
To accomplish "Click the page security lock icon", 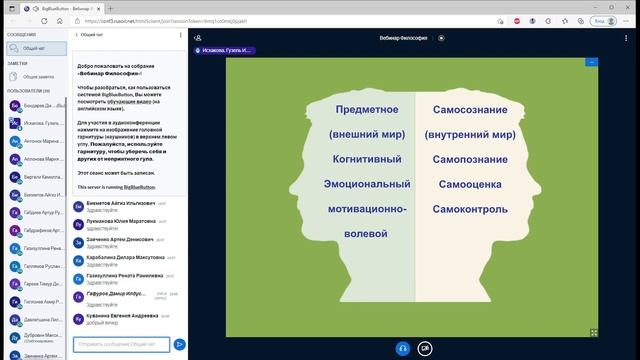I will click(x=77, y=21).
